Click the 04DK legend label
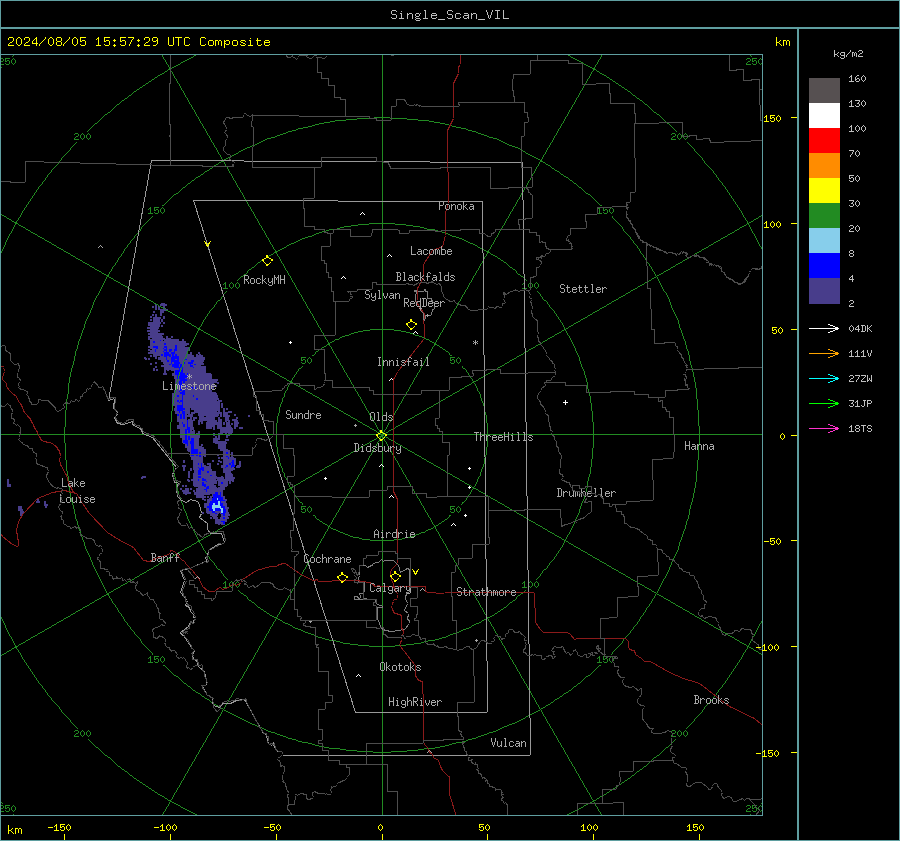The width and height of the screenshot is (900, 841). (x=860, y=329)
